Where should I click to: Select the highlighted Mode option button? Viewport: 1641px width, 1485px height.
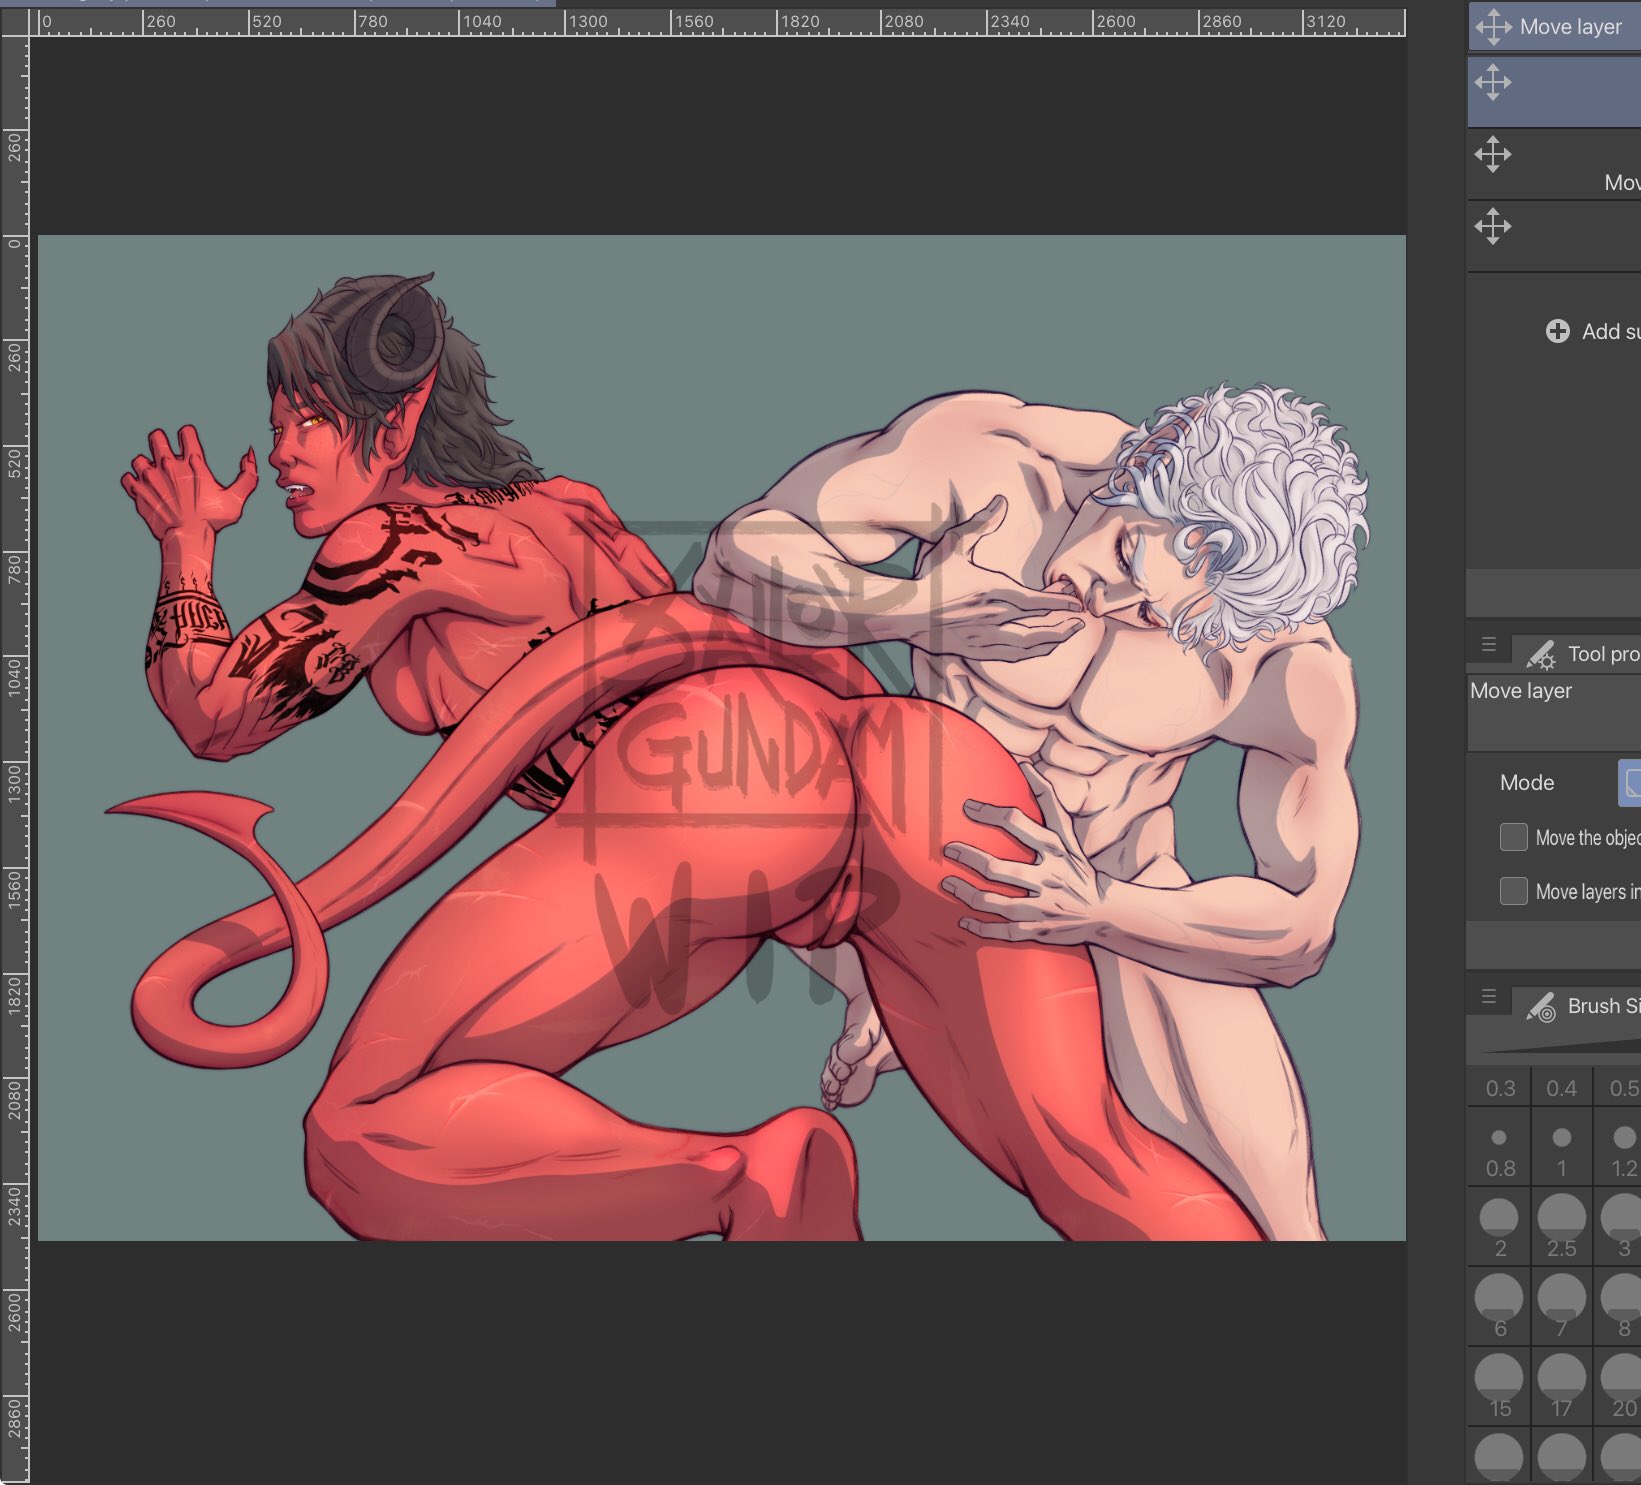coord(1630,783)
